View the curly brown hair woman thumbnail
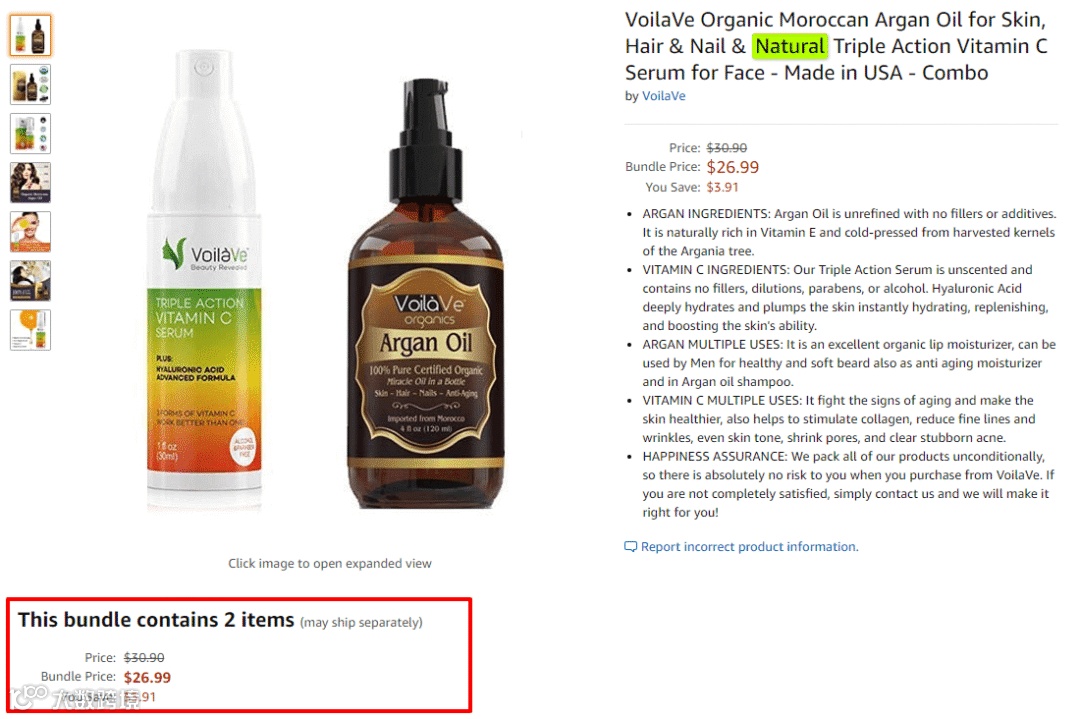 30,183
